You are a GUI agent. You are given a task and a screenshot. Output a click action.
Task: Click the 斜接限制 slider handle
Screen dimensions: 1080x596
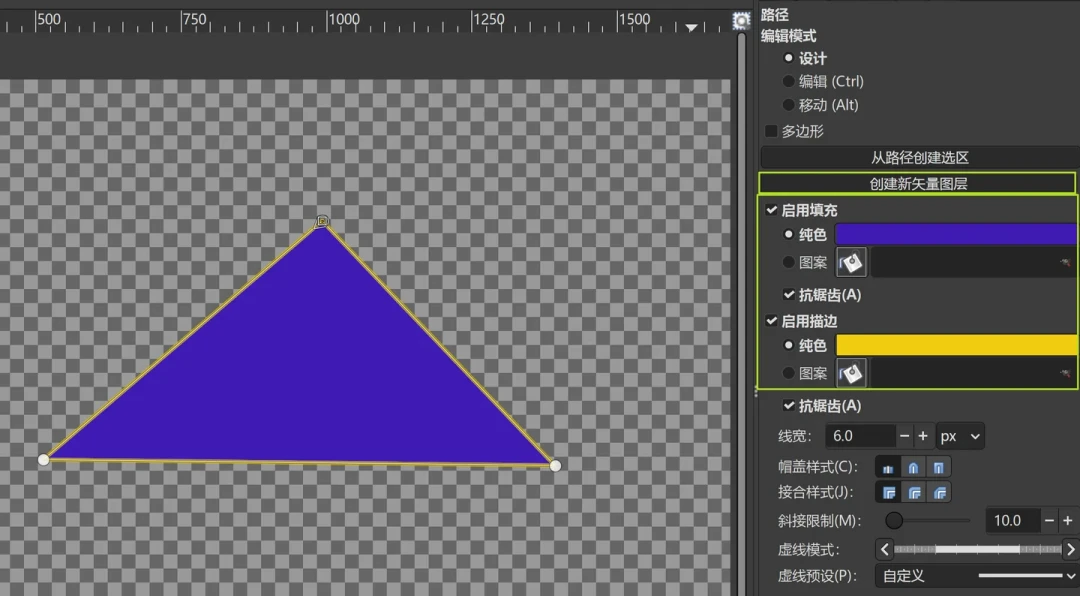(x=894, y=521)
